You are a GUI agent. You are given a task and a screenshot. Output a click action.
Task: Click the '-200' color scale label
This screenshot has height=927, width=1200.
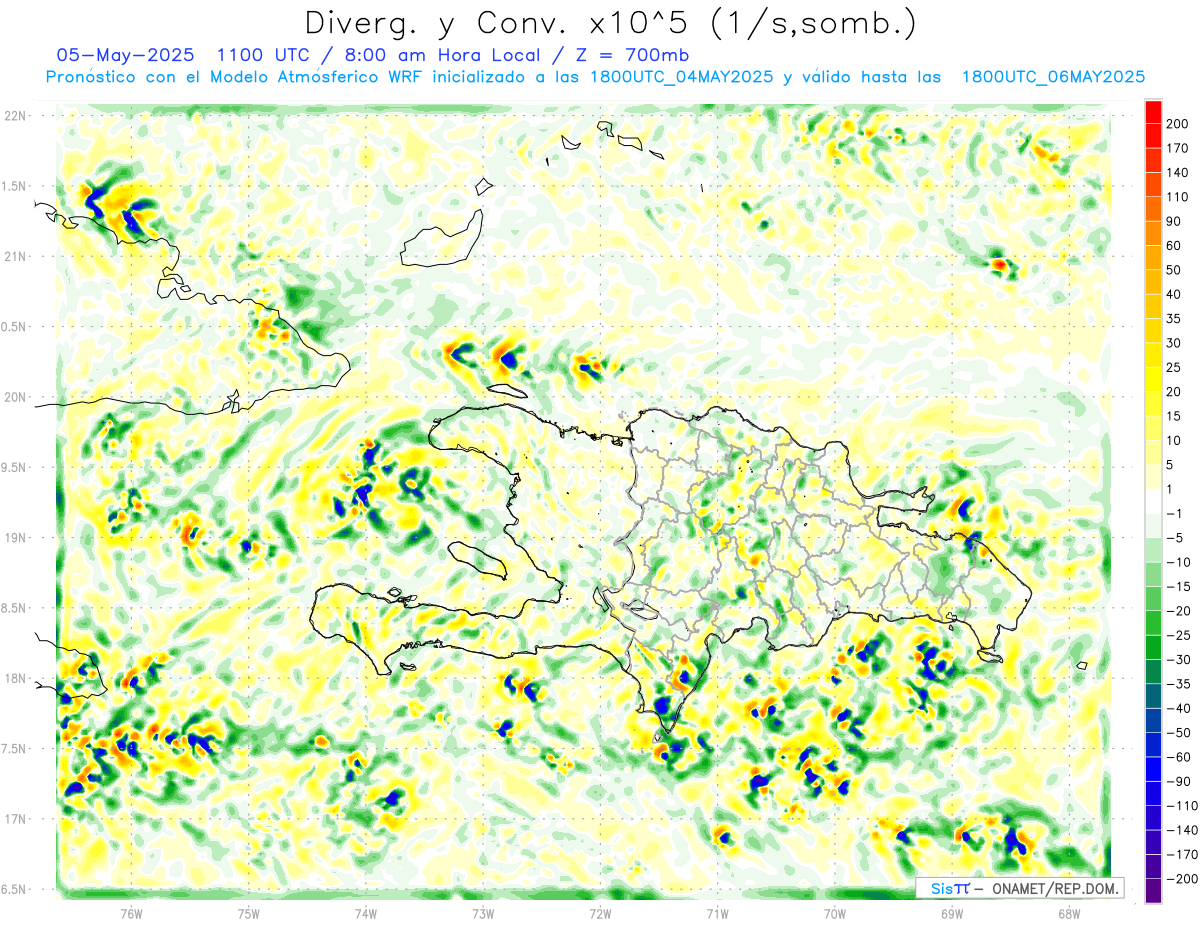pos(1180,878)
